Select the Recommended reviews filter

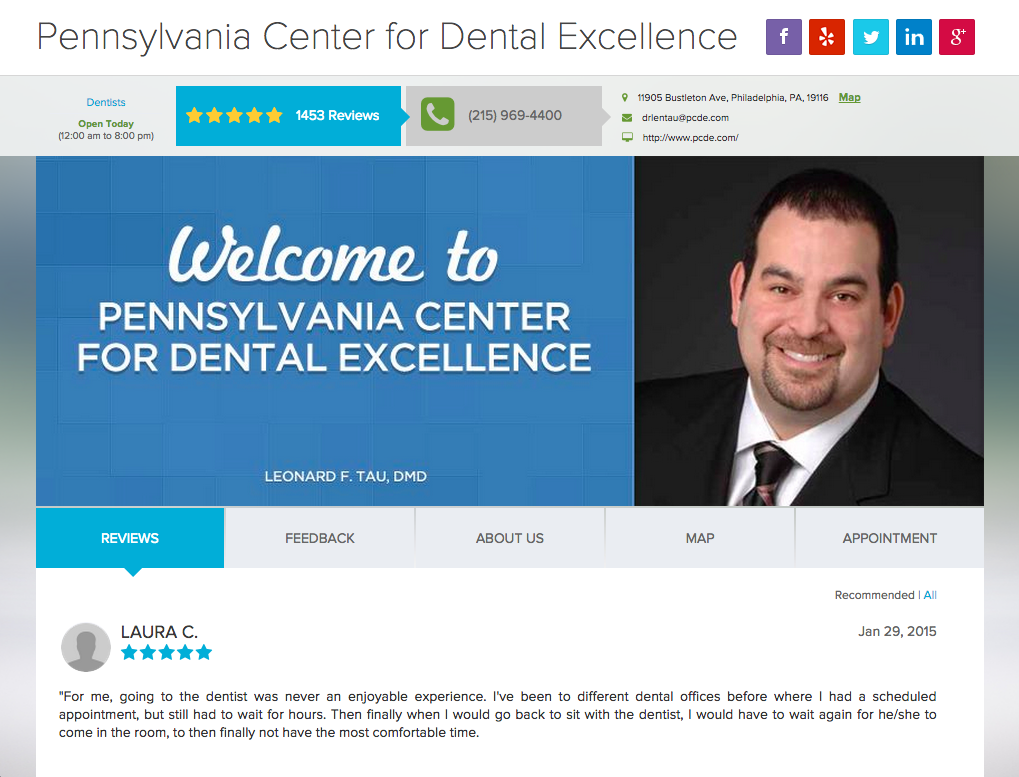point(874,595)
